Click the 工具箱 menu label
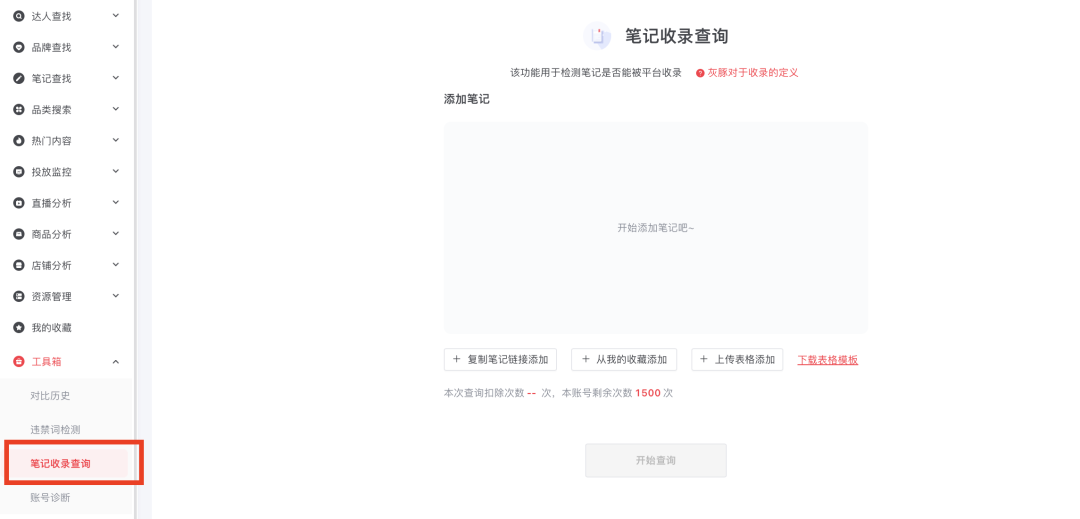This screenshot has height=519, width=1080. tap(47, 361)
